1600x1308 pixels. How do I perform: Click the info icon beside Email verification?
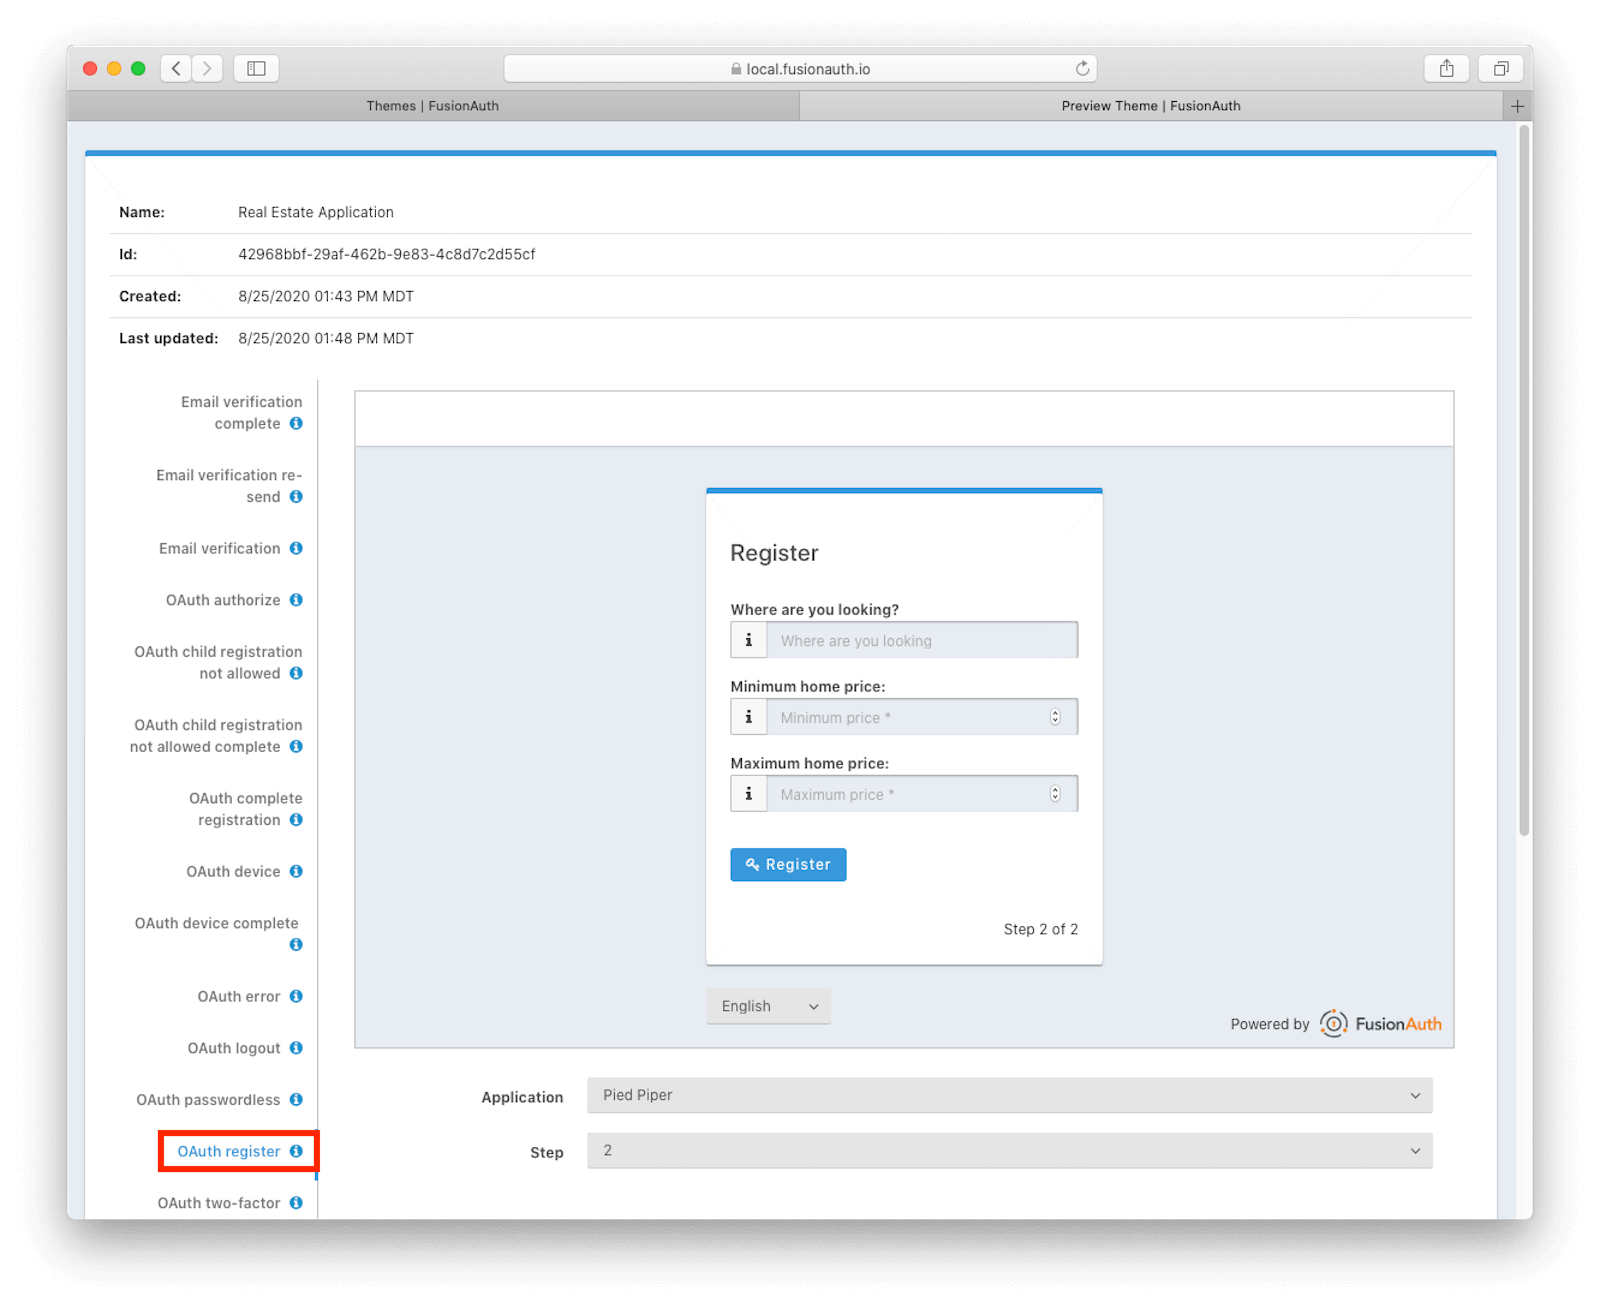coord(296,548)
